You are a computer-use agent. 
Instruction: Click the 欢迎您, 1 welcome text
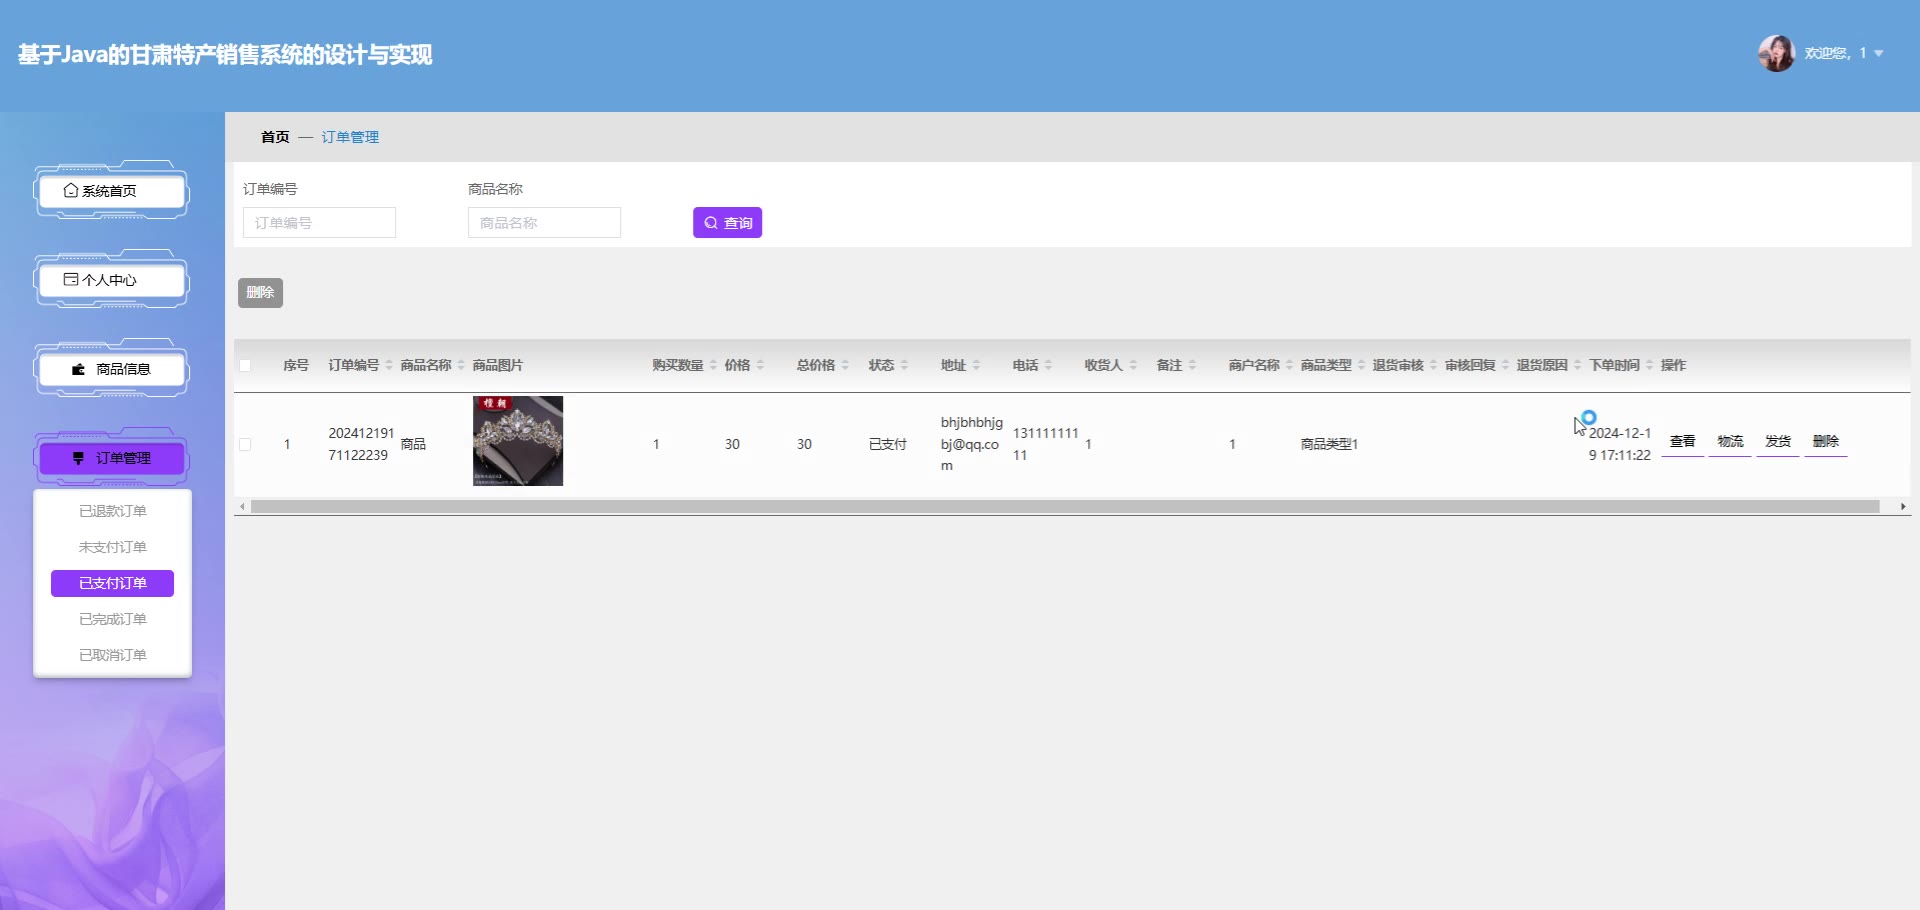[x=1835, y=53]
